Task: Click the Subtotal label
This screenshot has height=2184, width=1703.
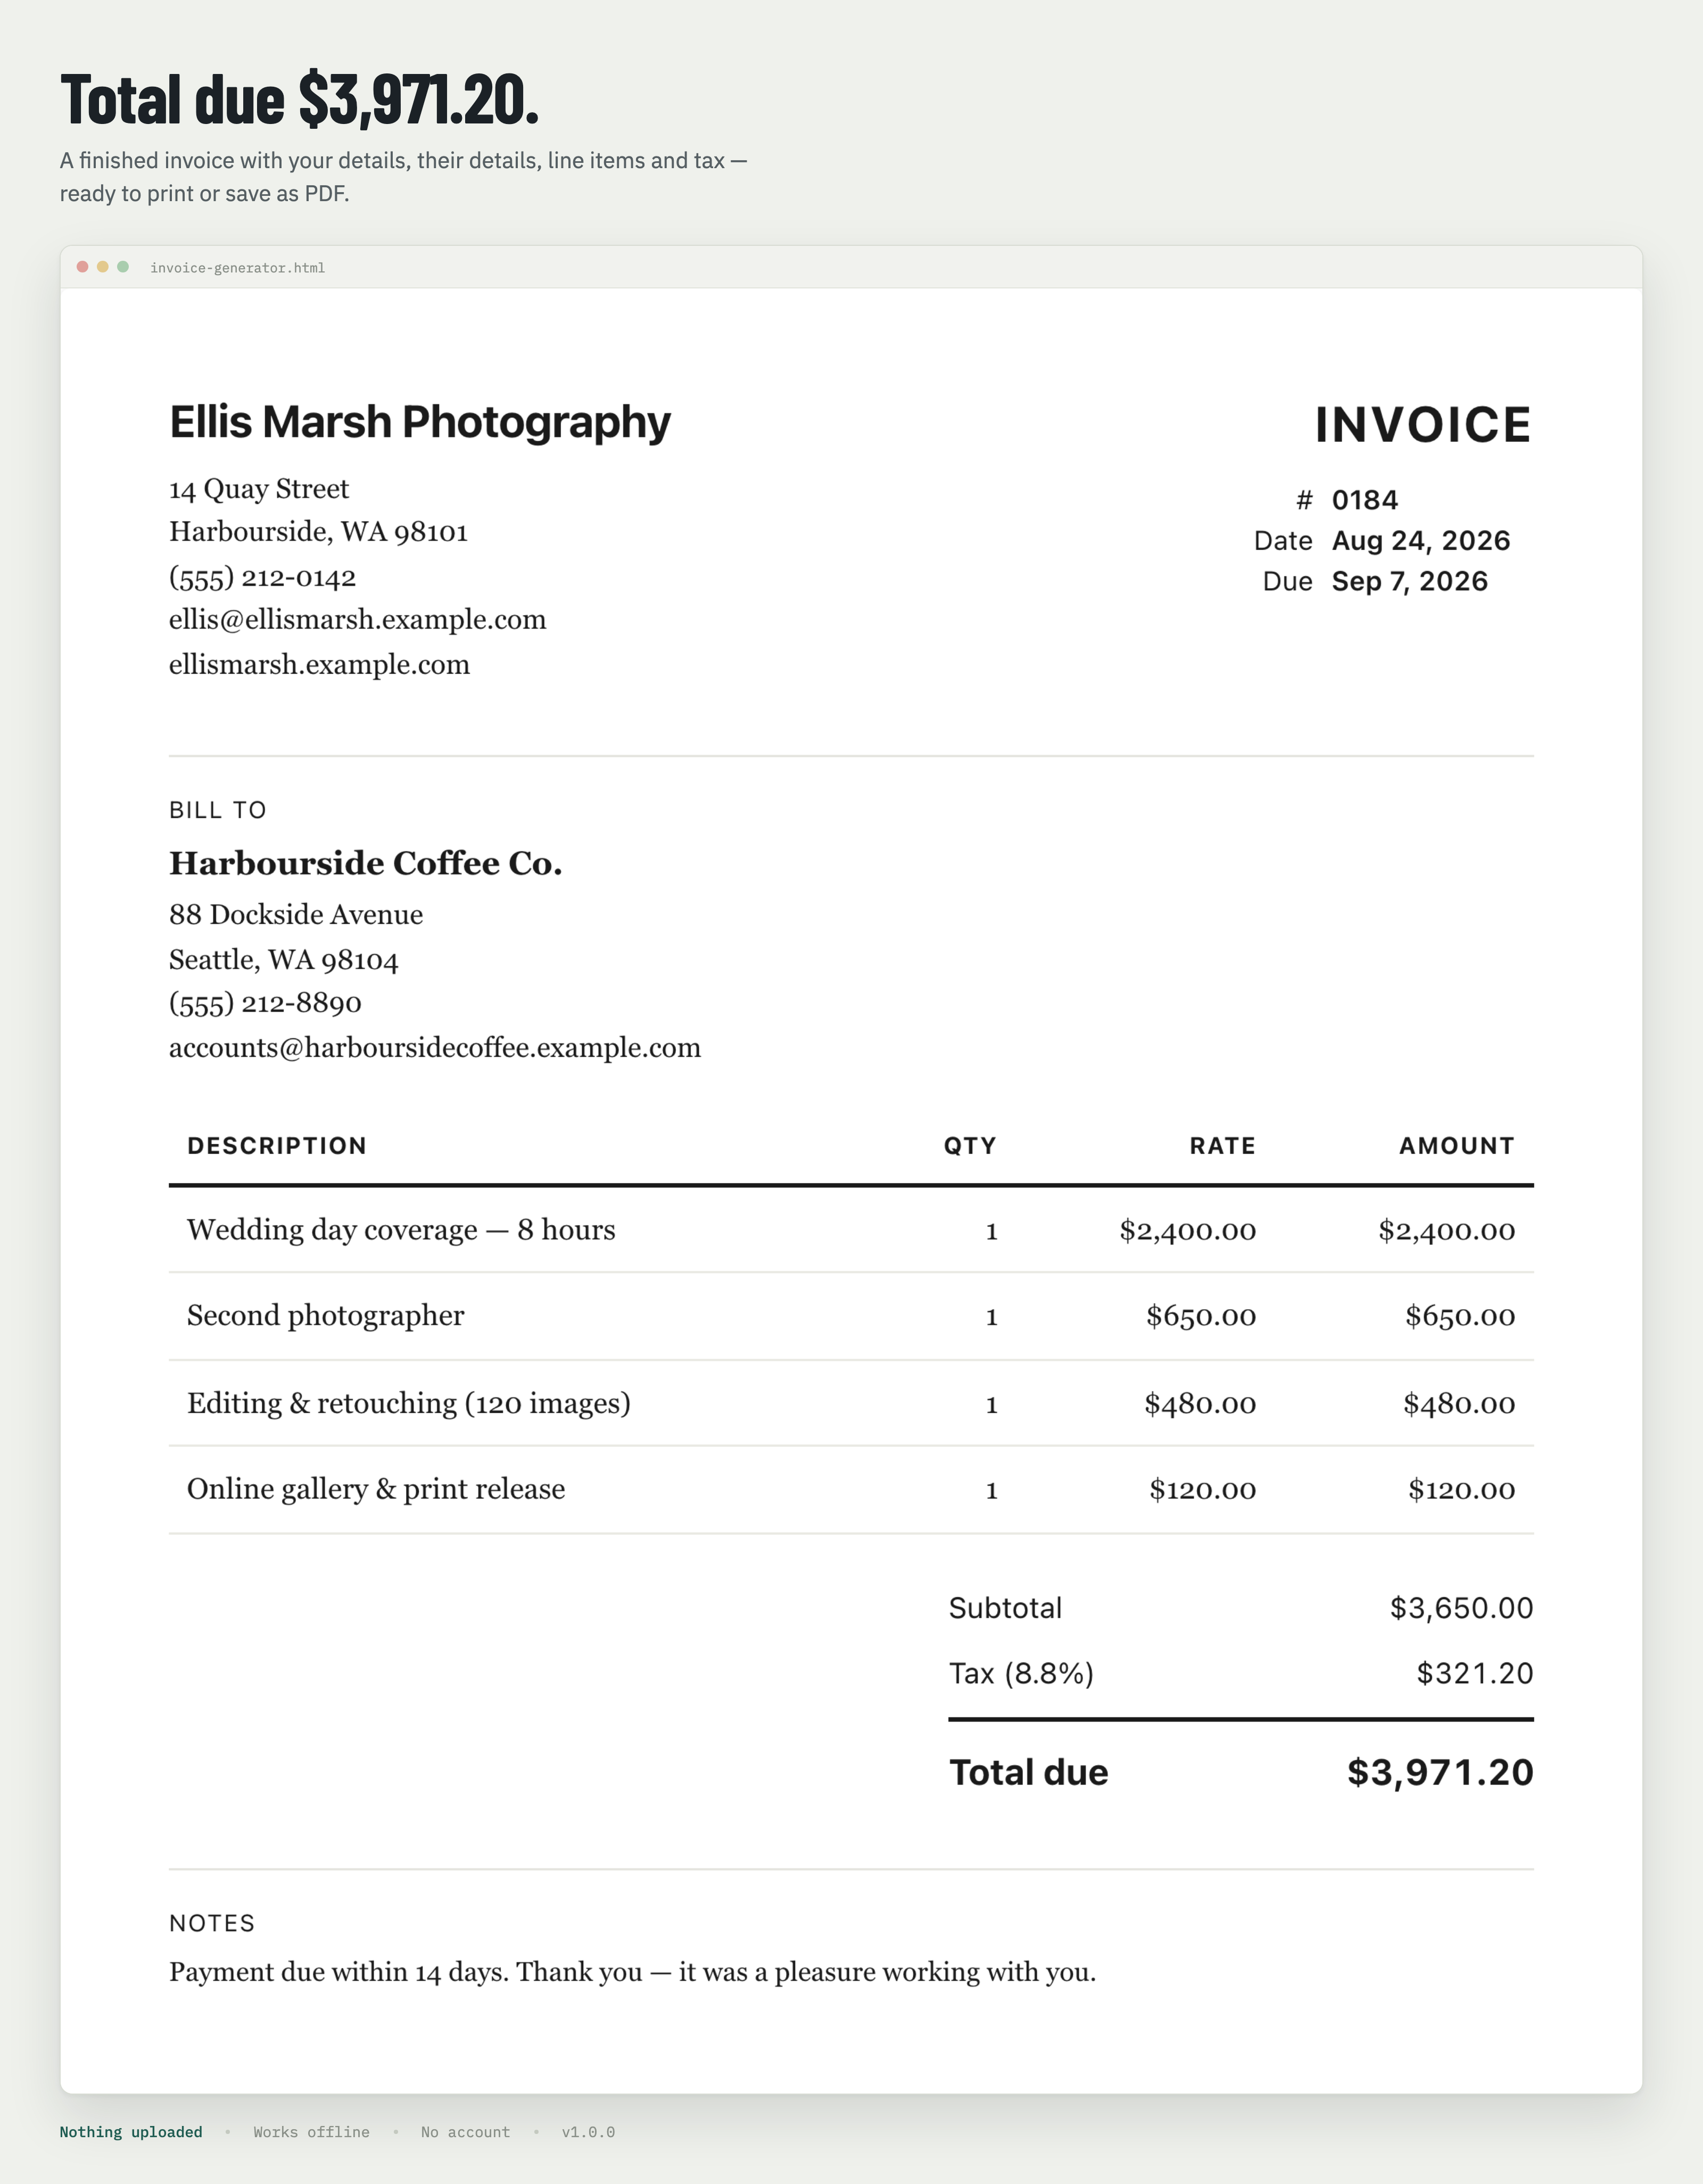Action: (1005, 1608)
